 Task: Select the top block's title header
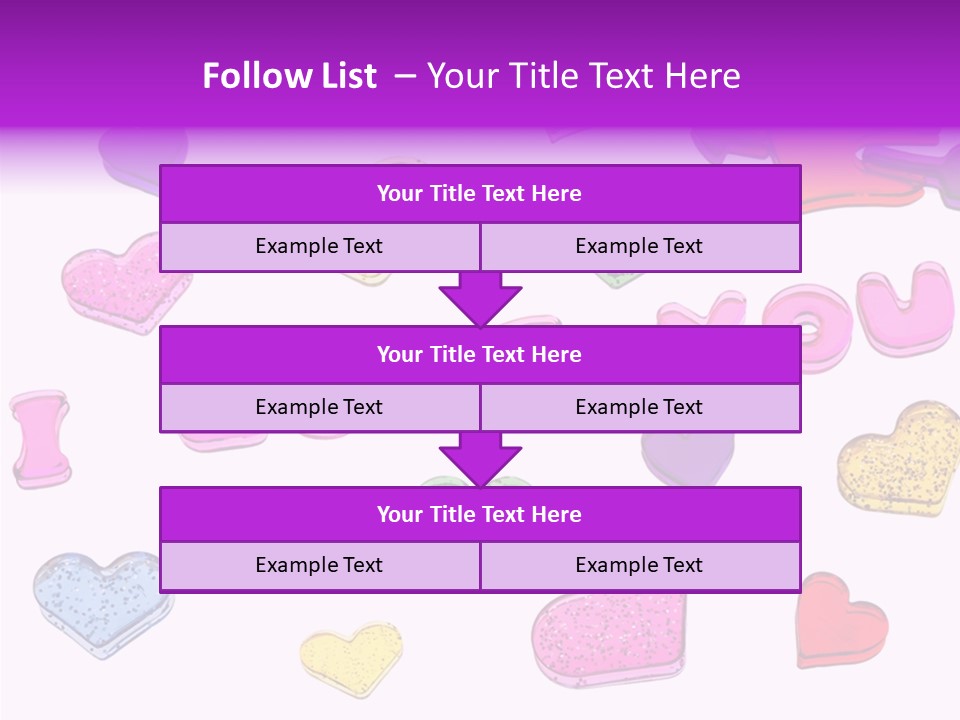(x=480, y=194)
